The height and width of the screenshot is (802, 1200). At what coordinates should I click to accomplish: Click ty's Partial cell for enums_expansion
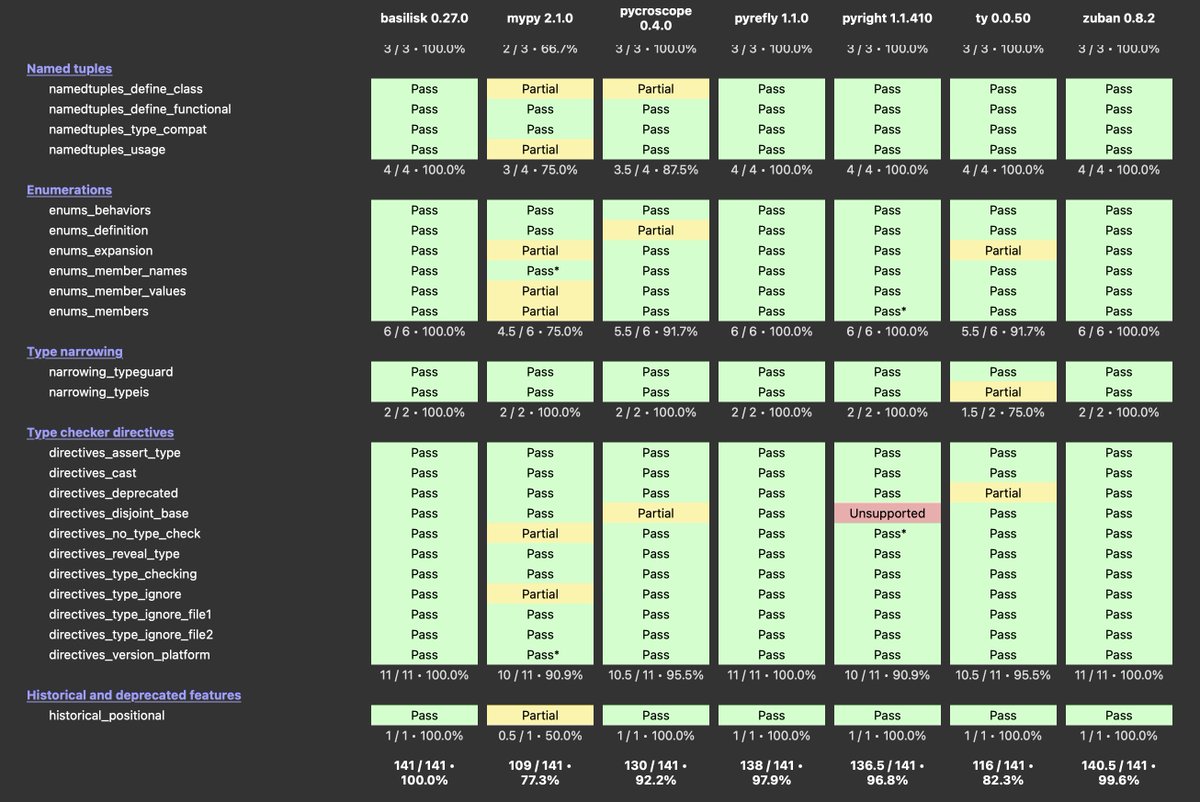point(1003,250)
